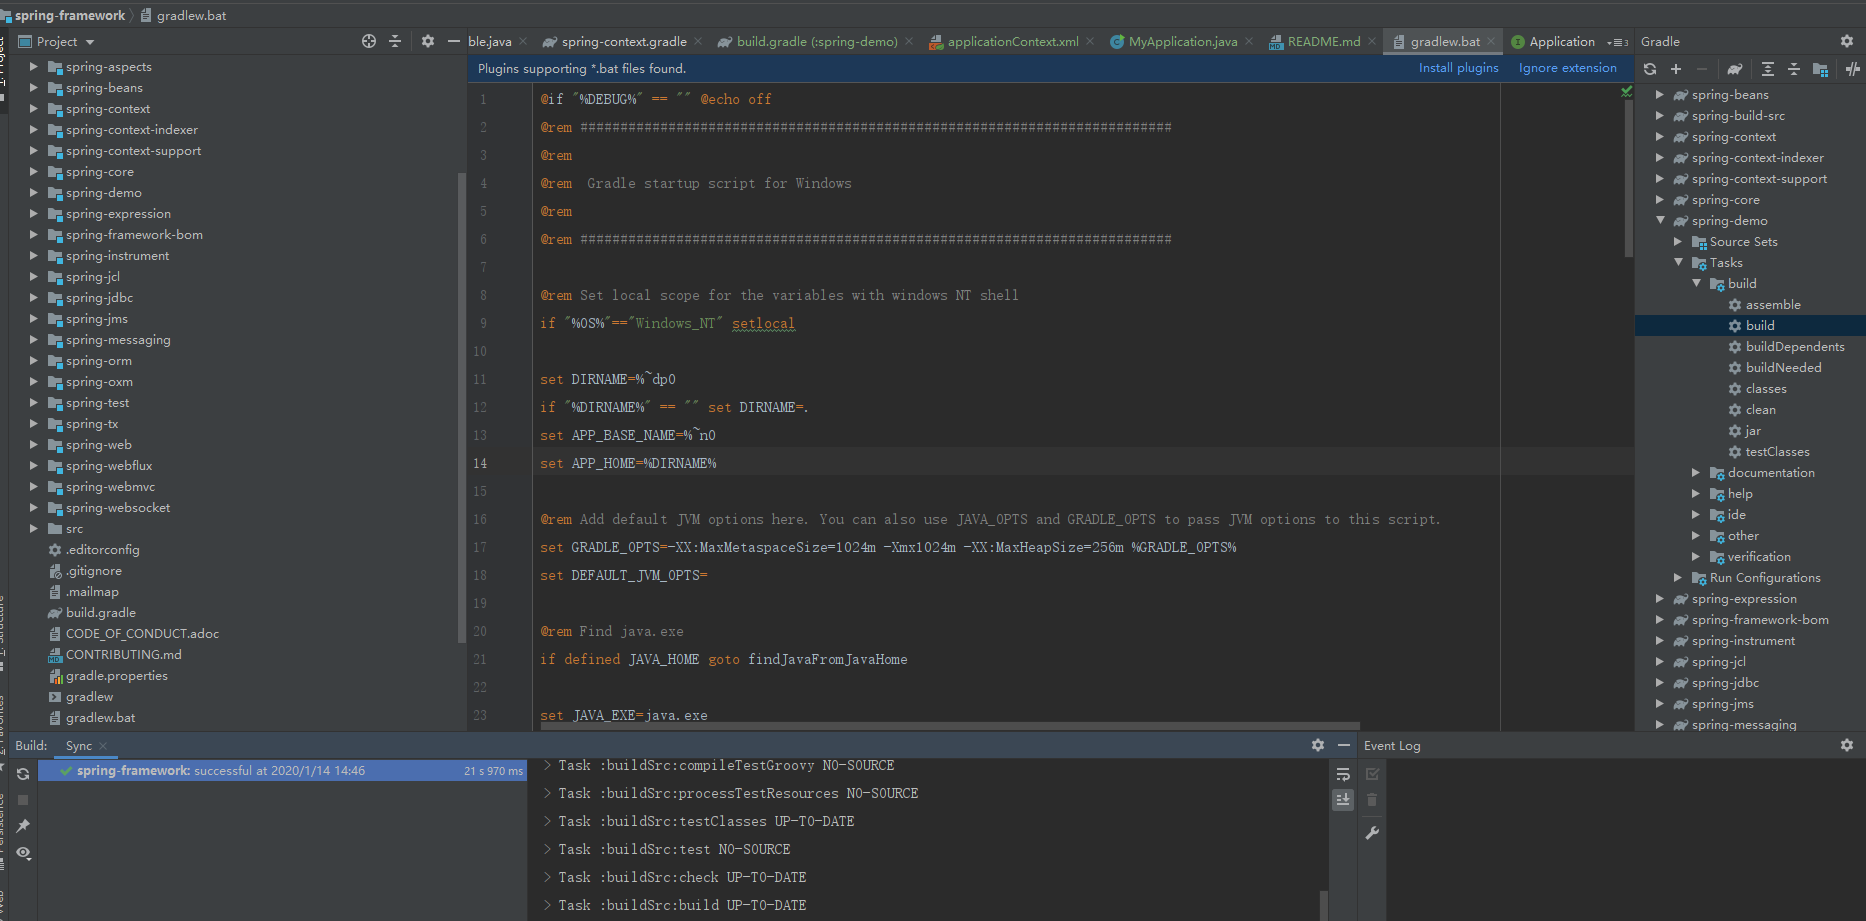The image size is (1866, 921).
Task: Click the Event Log mark-as-read checkmark icon
Action: point(1372,774)
